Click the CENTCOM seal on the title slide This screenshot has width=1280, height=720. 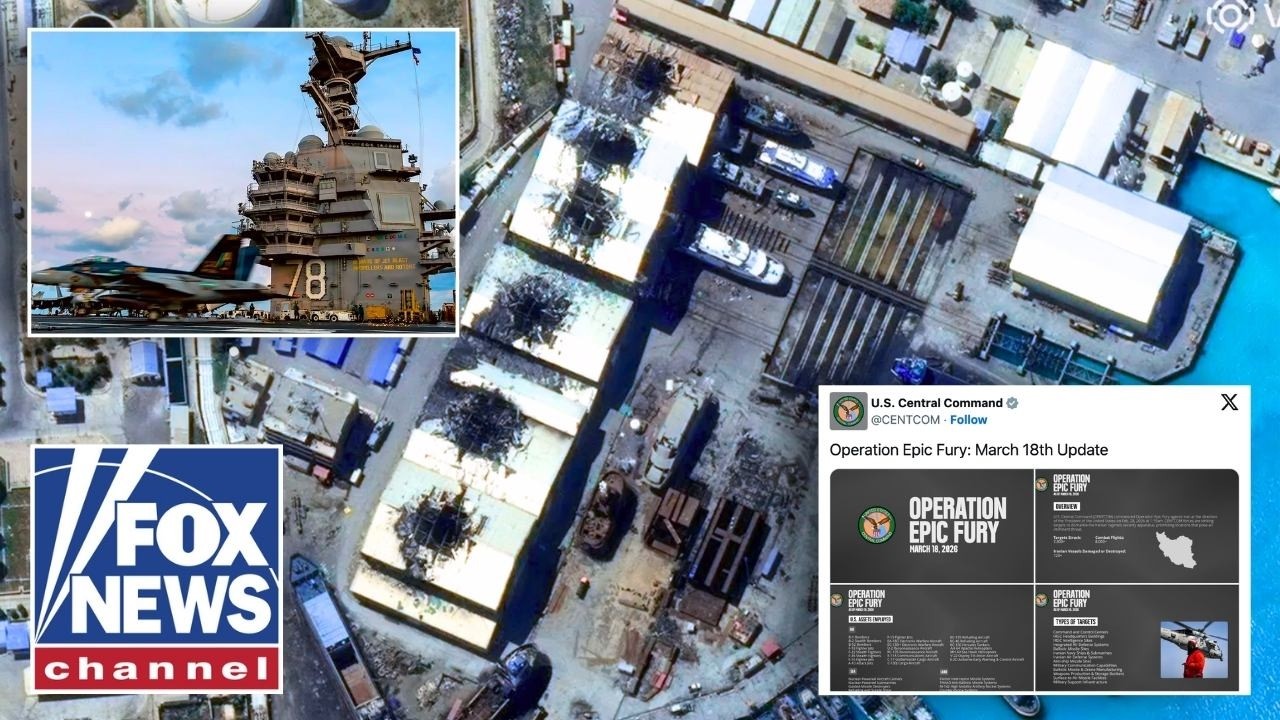point(876,524)
